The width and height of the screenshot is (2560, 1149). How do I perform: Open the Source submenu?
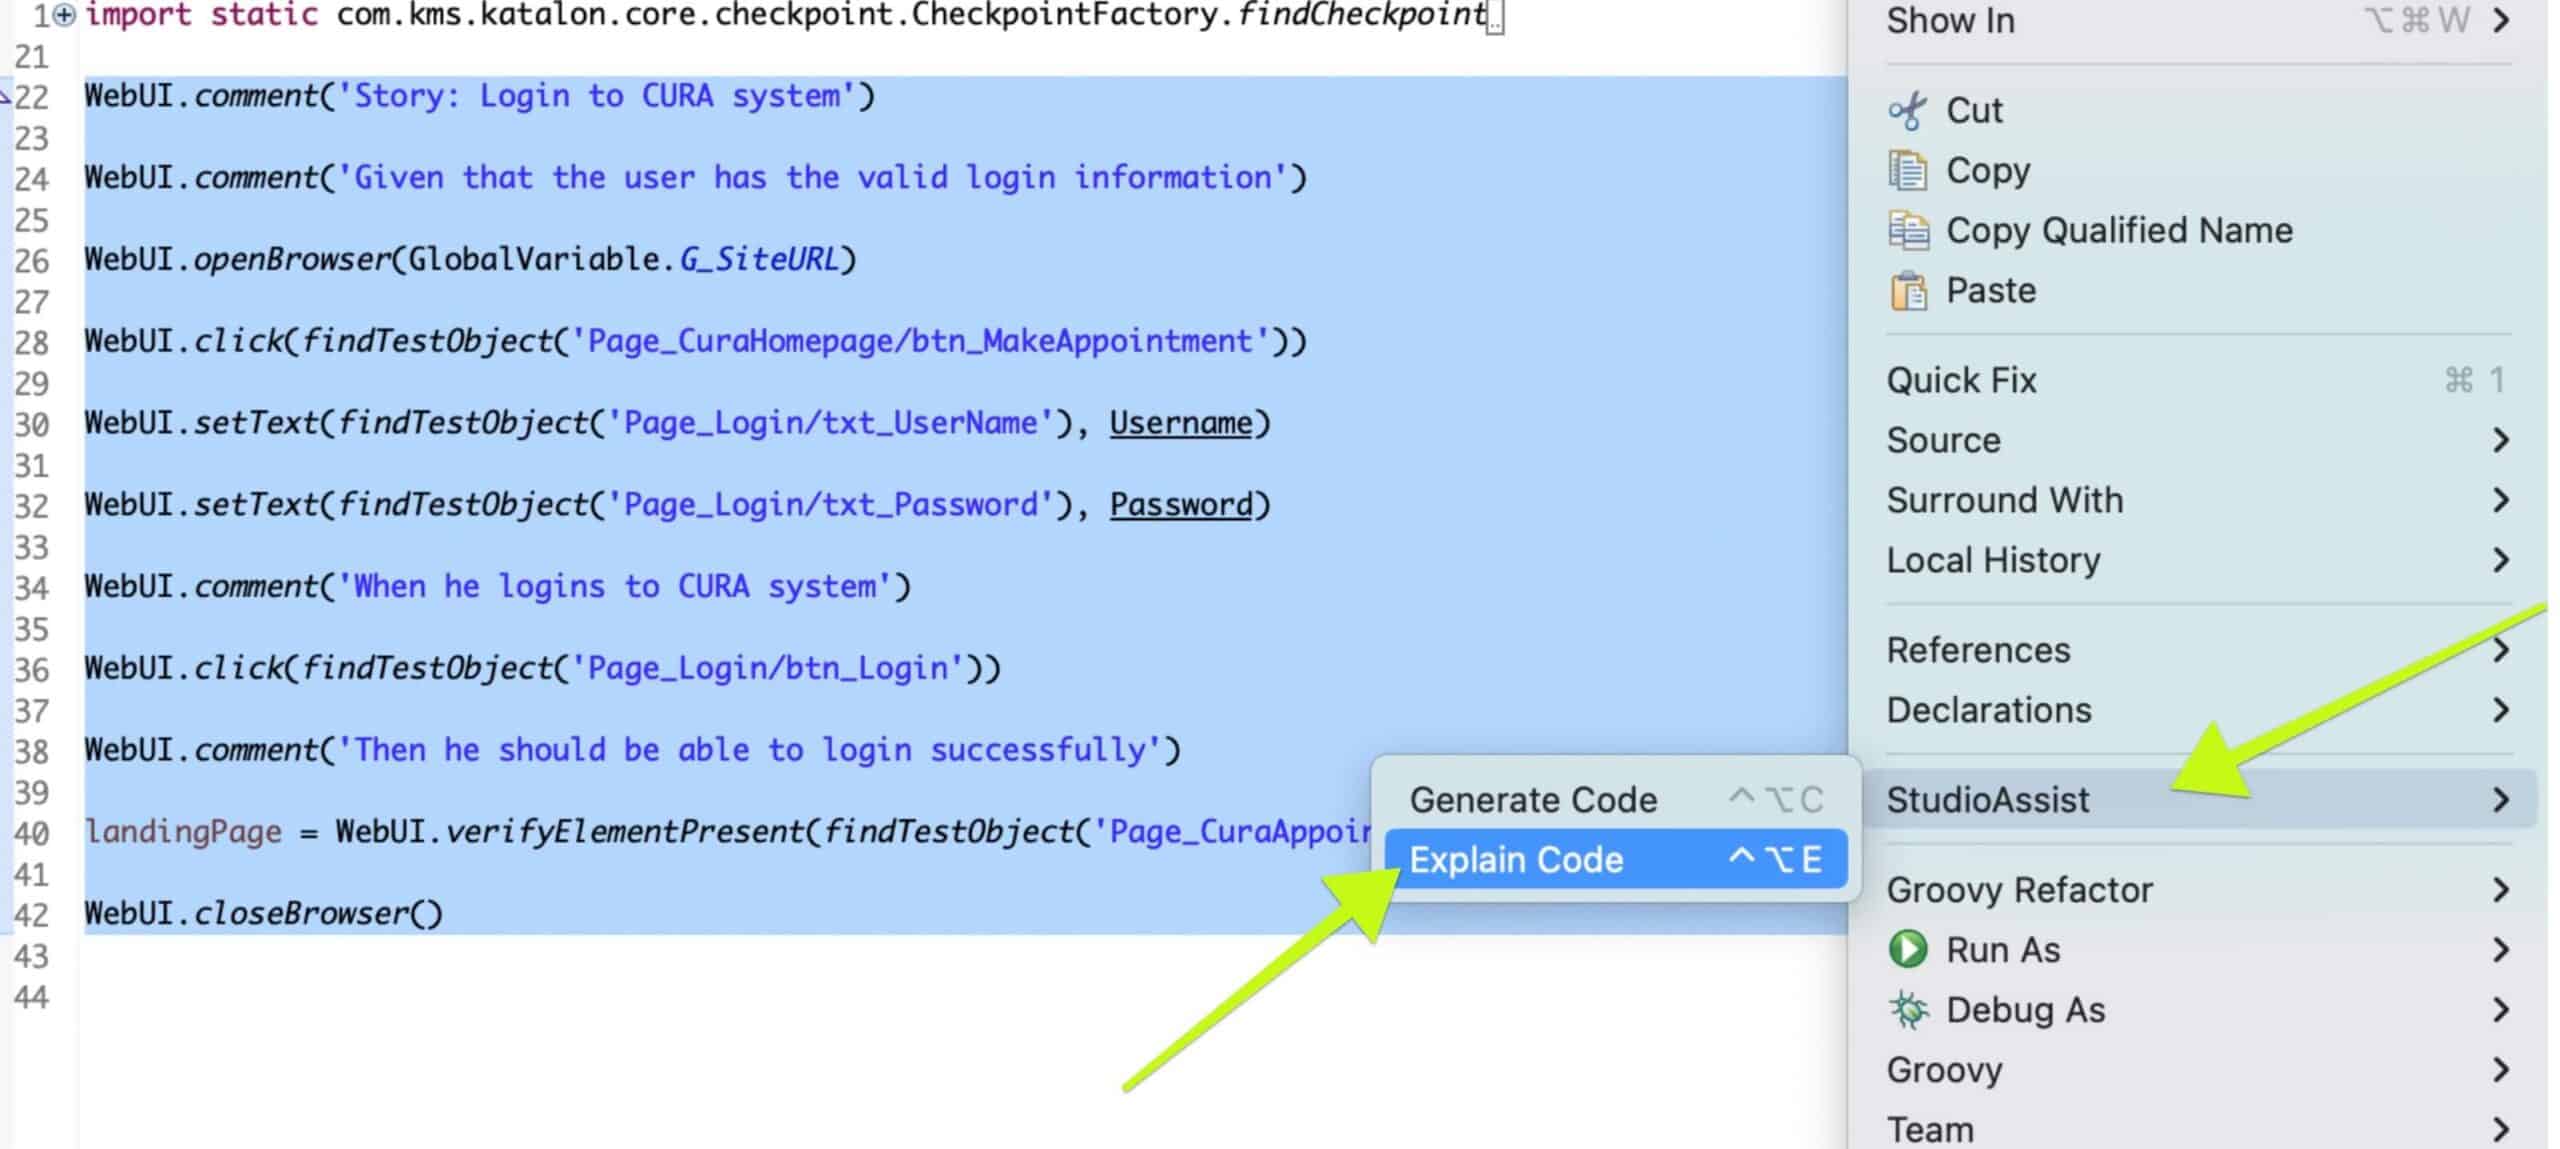2197,440
